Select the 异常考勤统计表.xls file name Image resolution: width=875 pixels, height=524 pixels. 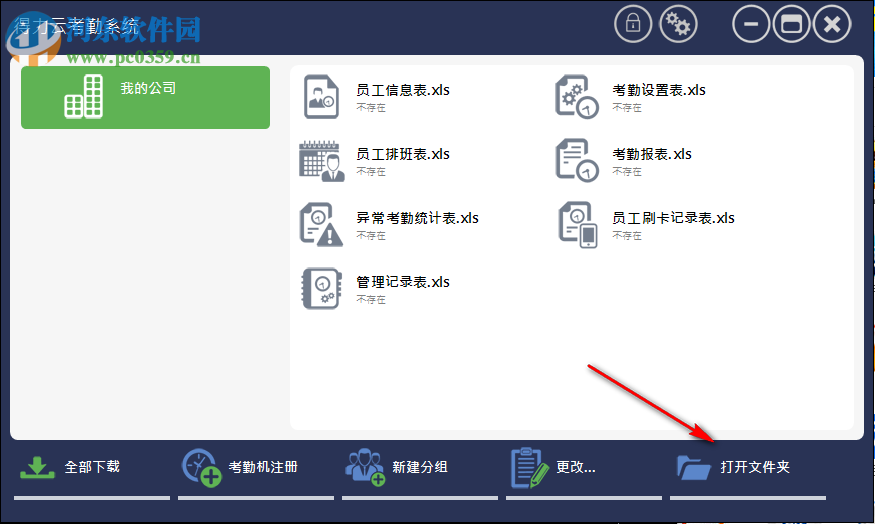click(417, 218)
